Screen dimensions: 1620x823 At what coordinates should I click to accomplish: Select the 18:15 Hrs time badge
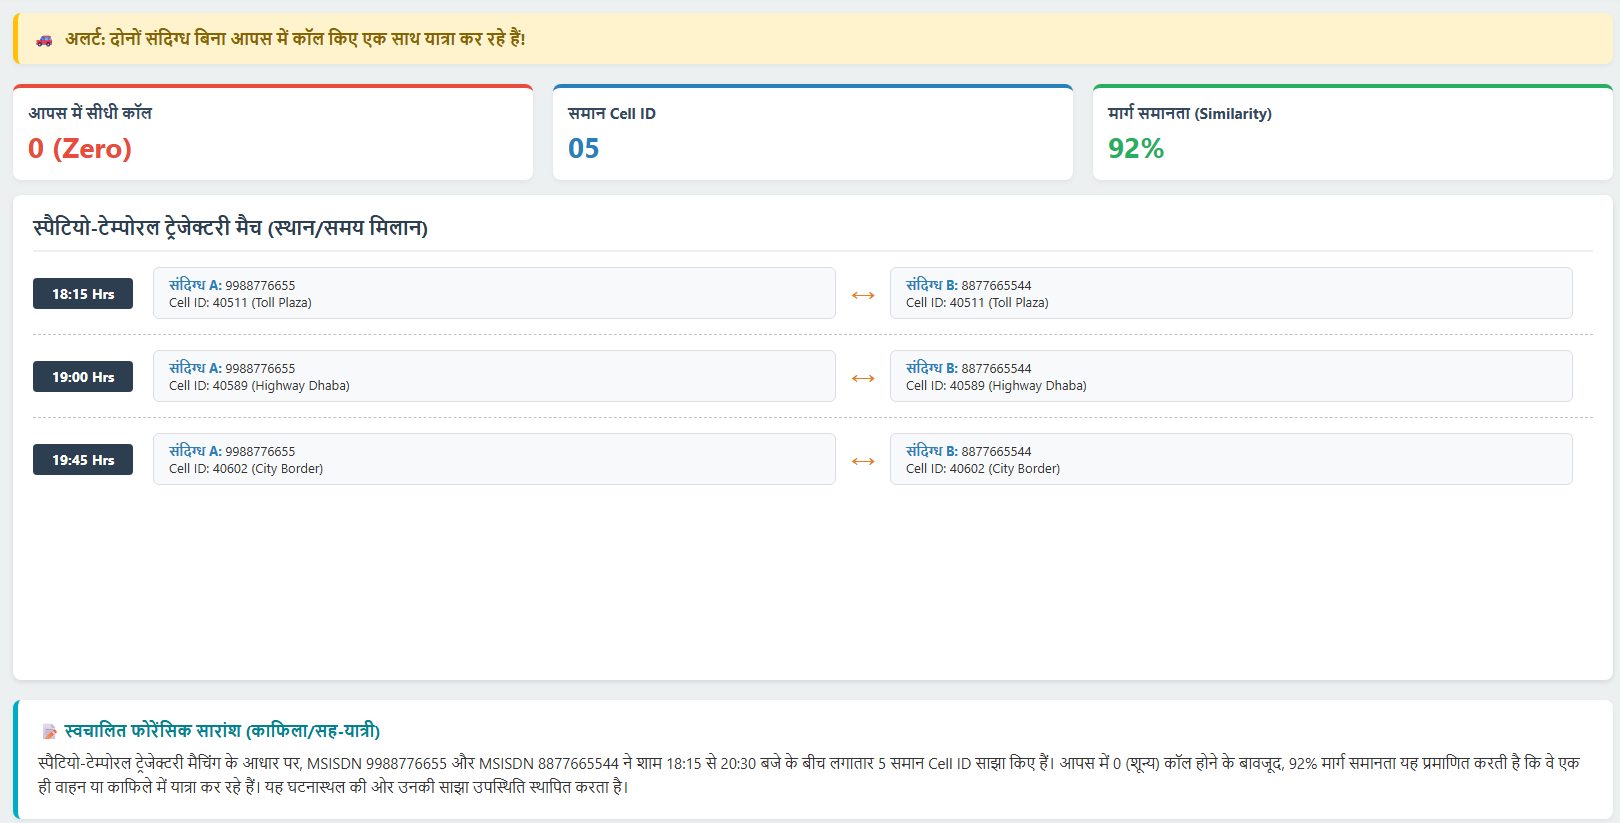click(83, 294)
